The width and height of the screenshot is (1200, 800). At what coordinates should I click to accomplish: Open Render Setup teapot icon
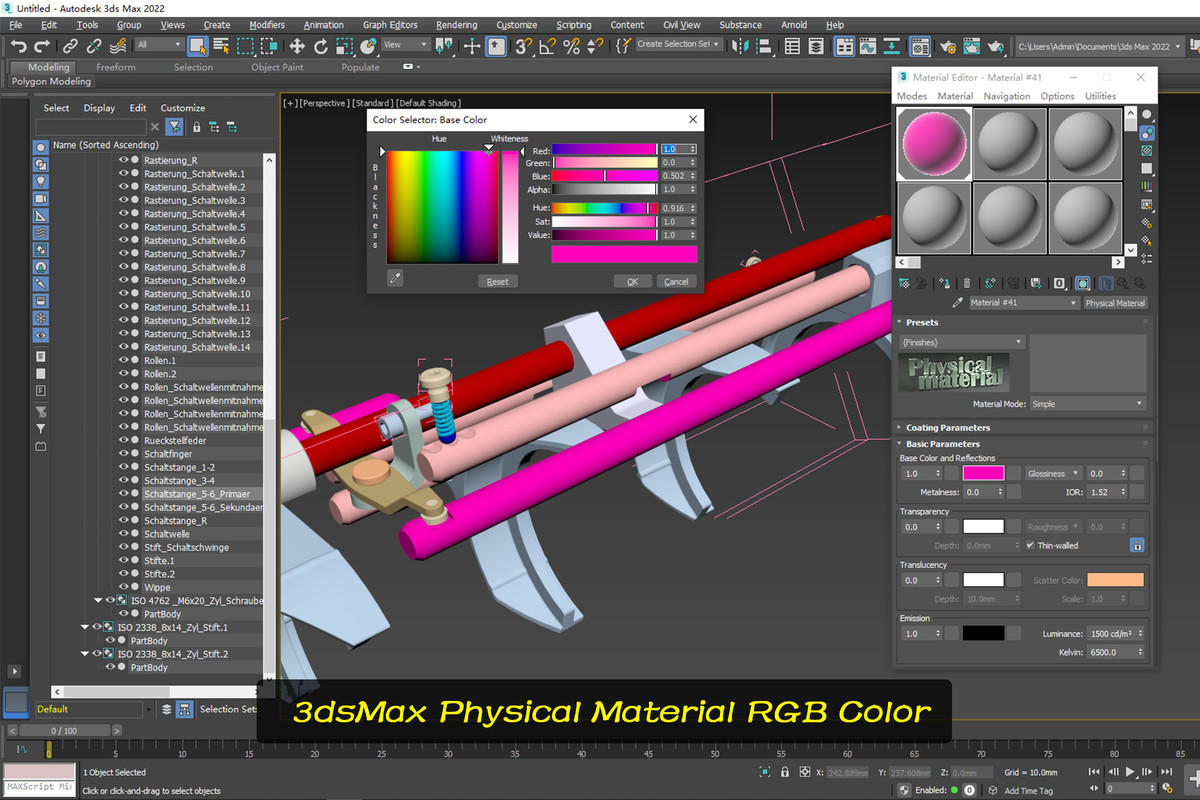point(947,45)
